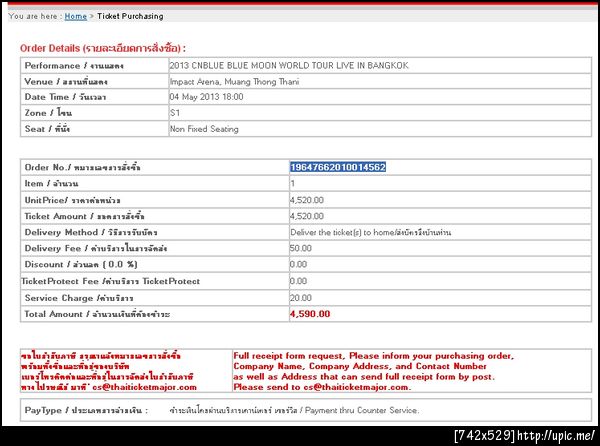
Task: Open the Home breadcrumb link
Action: [75, 16]
